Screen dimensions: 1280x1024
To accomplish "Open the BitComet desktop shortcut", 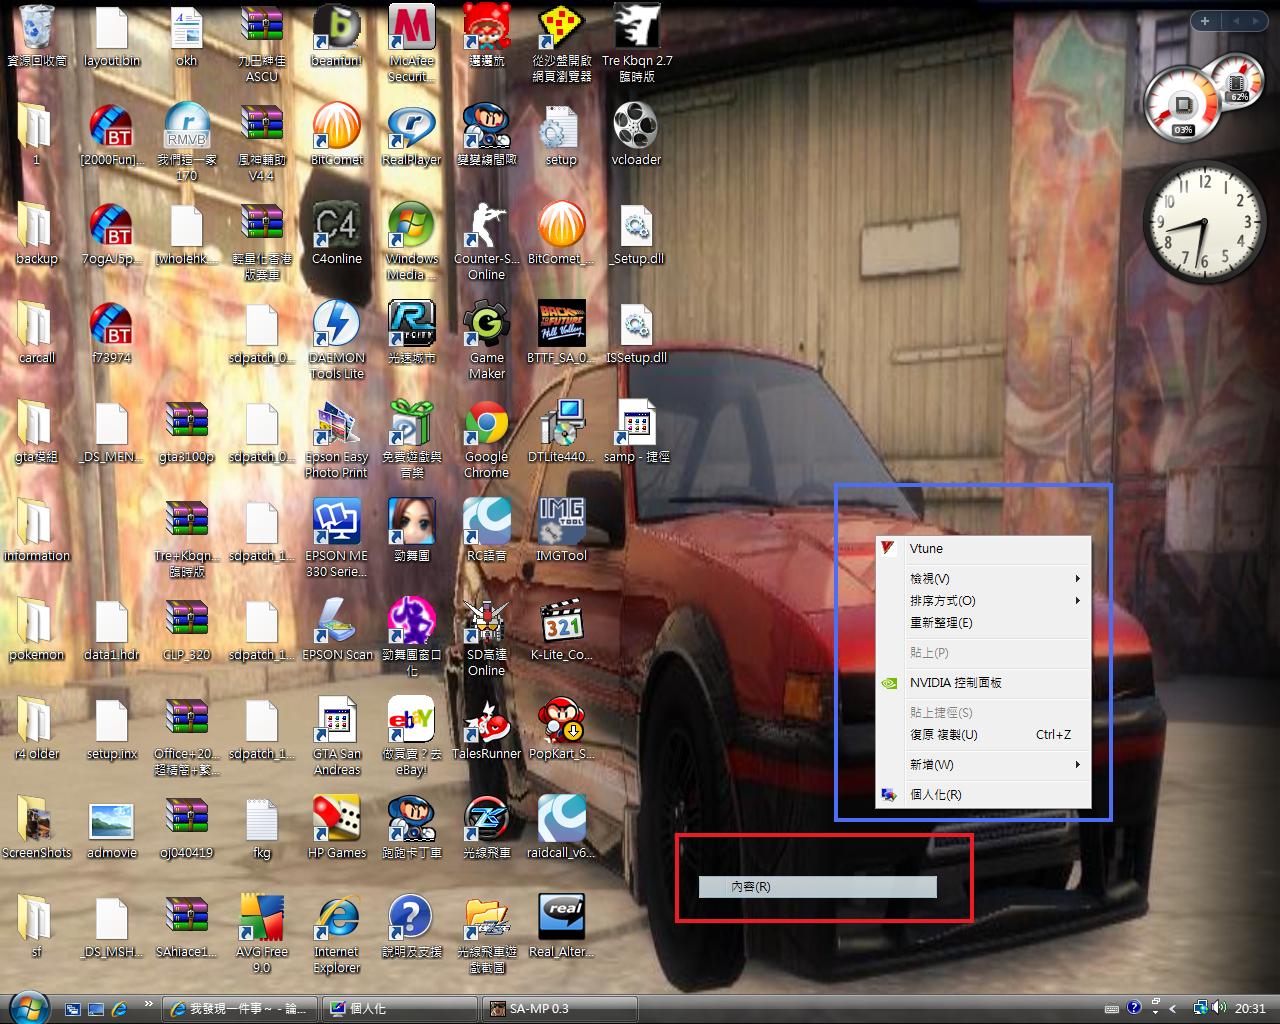I will [x=336, y=130].
